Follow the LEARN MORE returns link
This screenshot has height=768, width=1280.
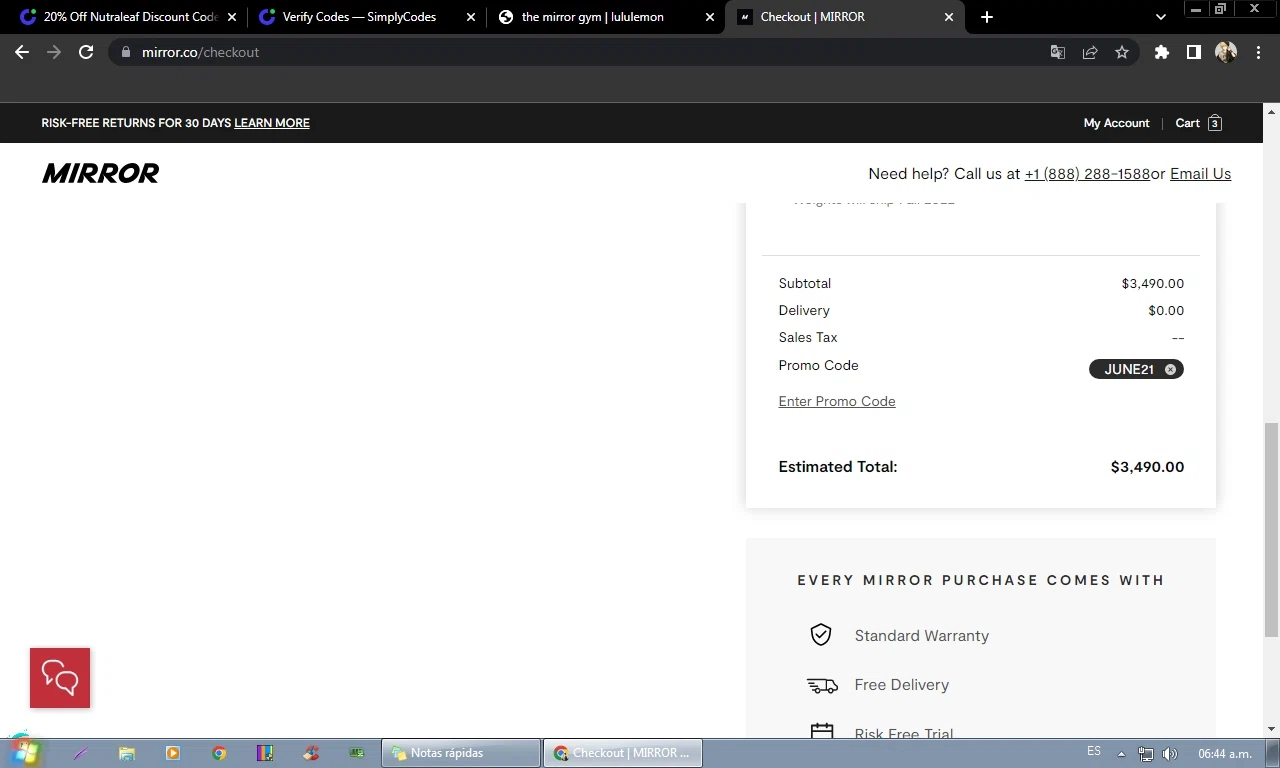click(272, 123)
